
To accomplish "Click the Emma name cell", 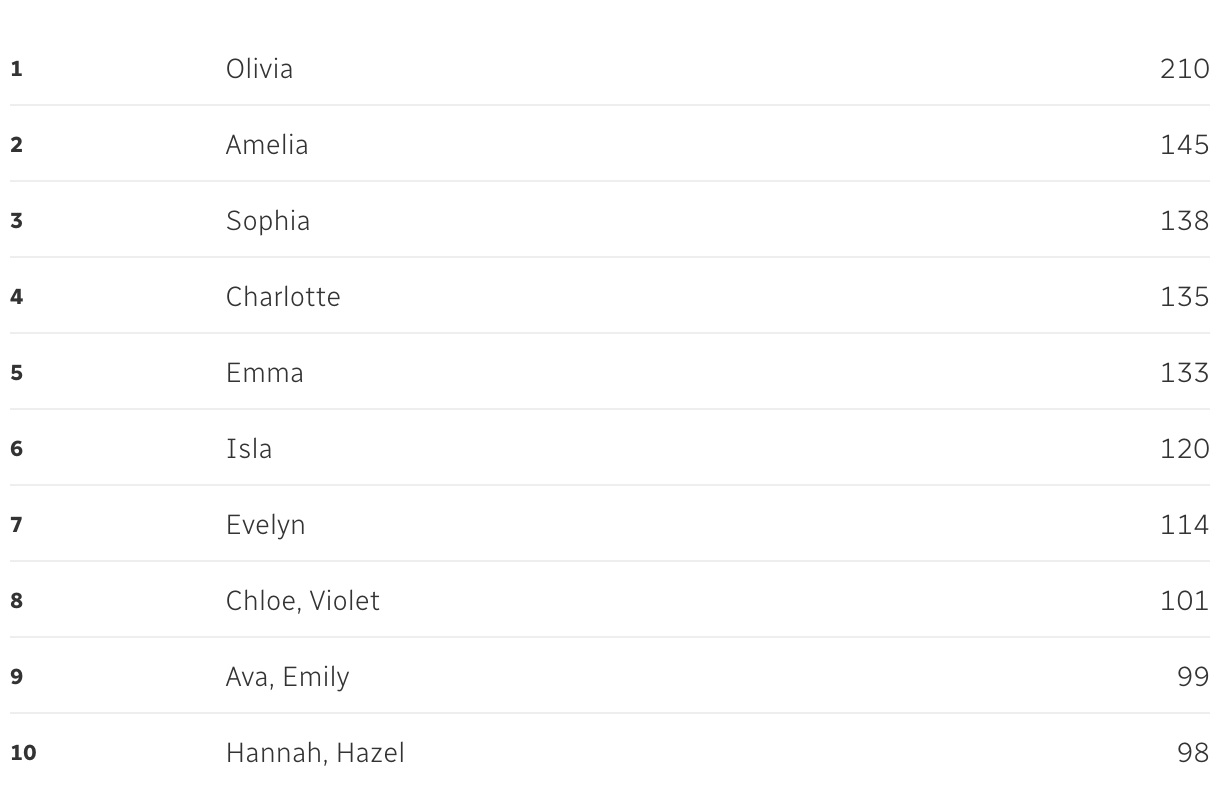I will 264,373.
